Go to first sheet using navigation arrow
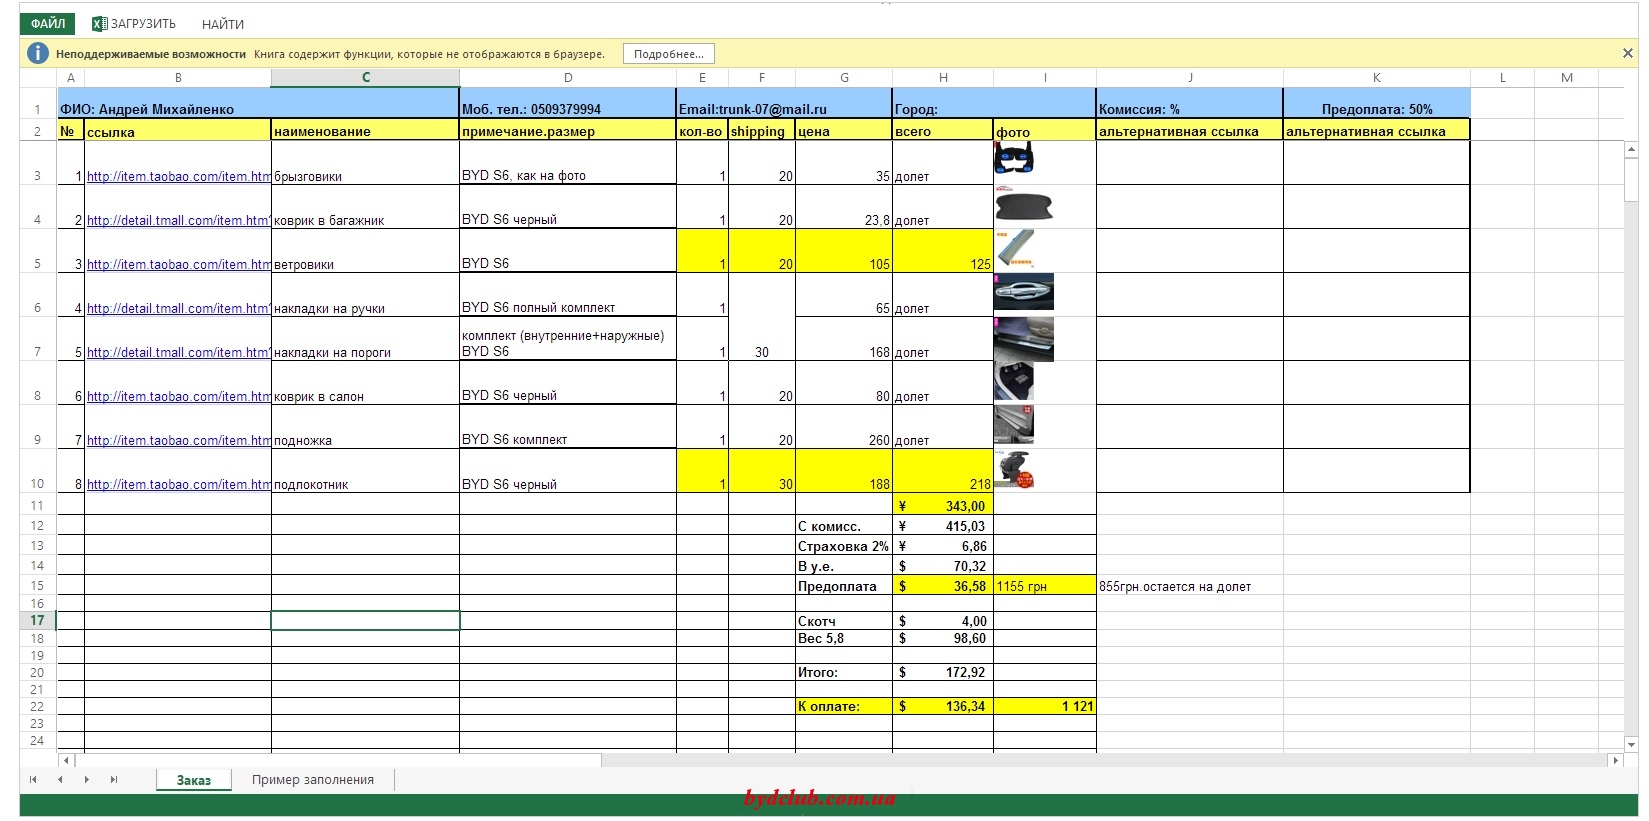 point(33,780)
